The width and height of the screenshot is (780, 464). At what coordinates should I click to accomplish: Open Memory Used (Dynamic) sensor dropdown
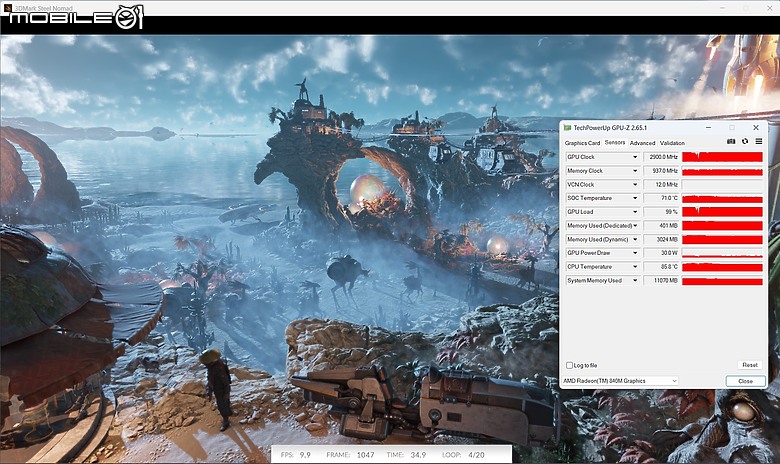click(635, 240)
